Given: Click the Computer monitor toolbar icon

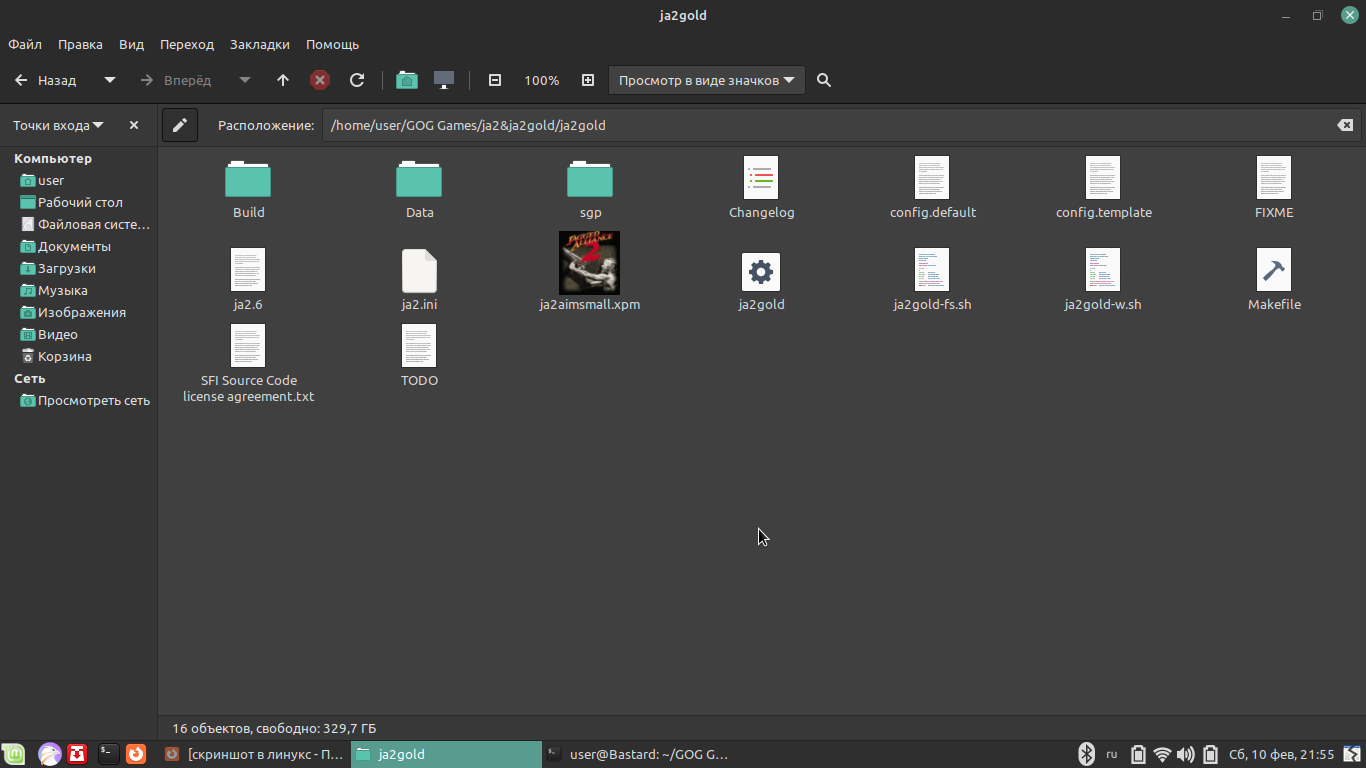Looking at the screenshot, I should click(x=444, y=80).
